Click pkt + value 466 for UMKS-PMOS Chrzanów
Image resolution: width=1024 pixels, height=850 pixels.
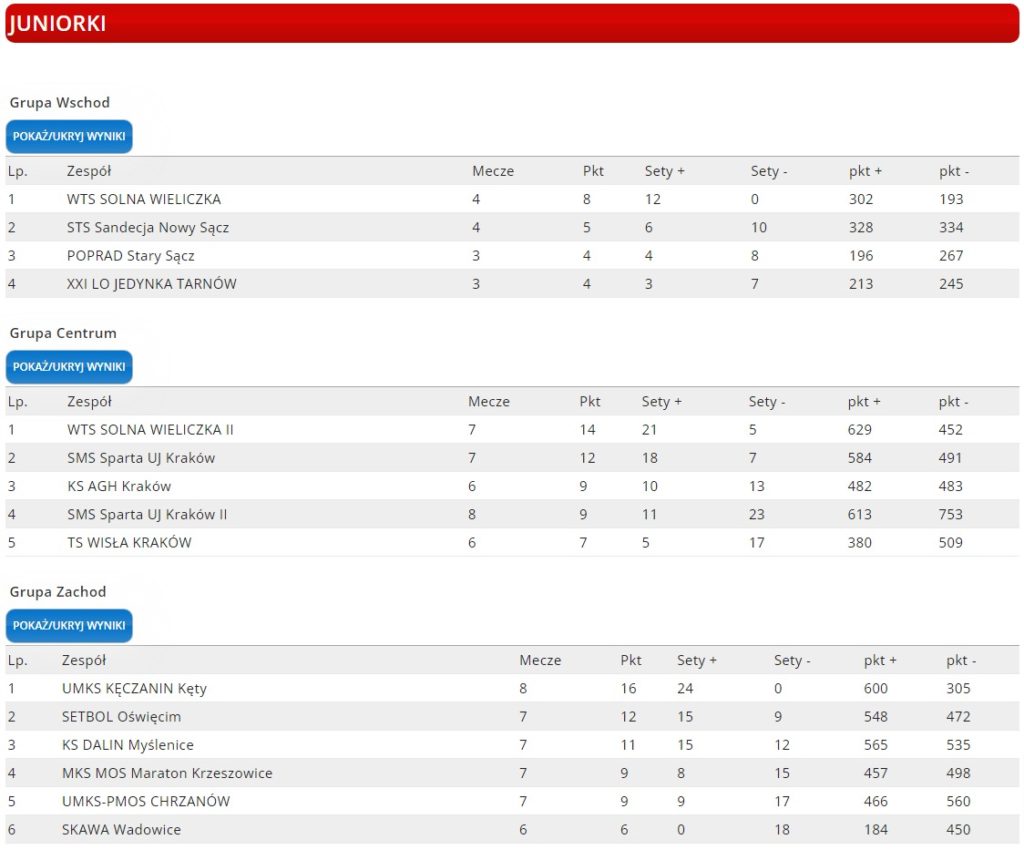(x=876, y=801)
